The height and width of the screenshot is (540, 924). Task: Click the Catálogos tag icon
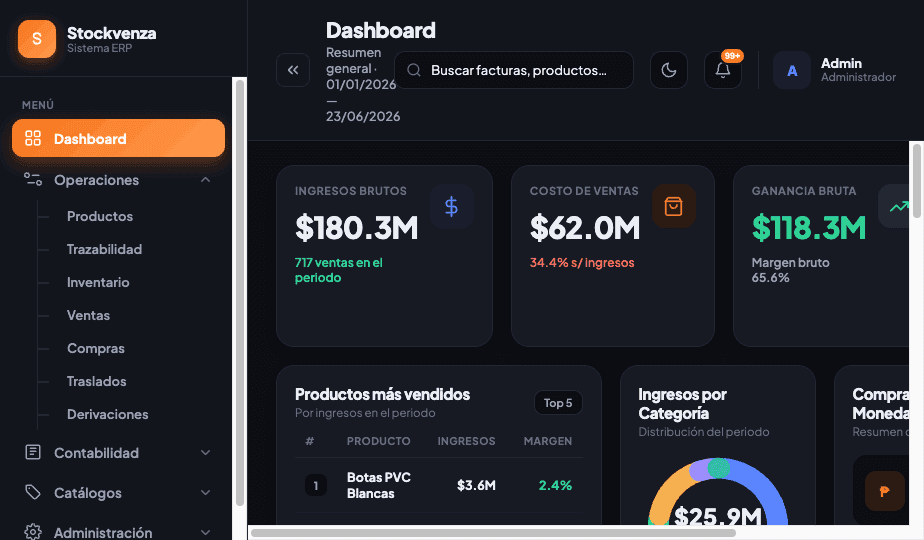(33, 492)
